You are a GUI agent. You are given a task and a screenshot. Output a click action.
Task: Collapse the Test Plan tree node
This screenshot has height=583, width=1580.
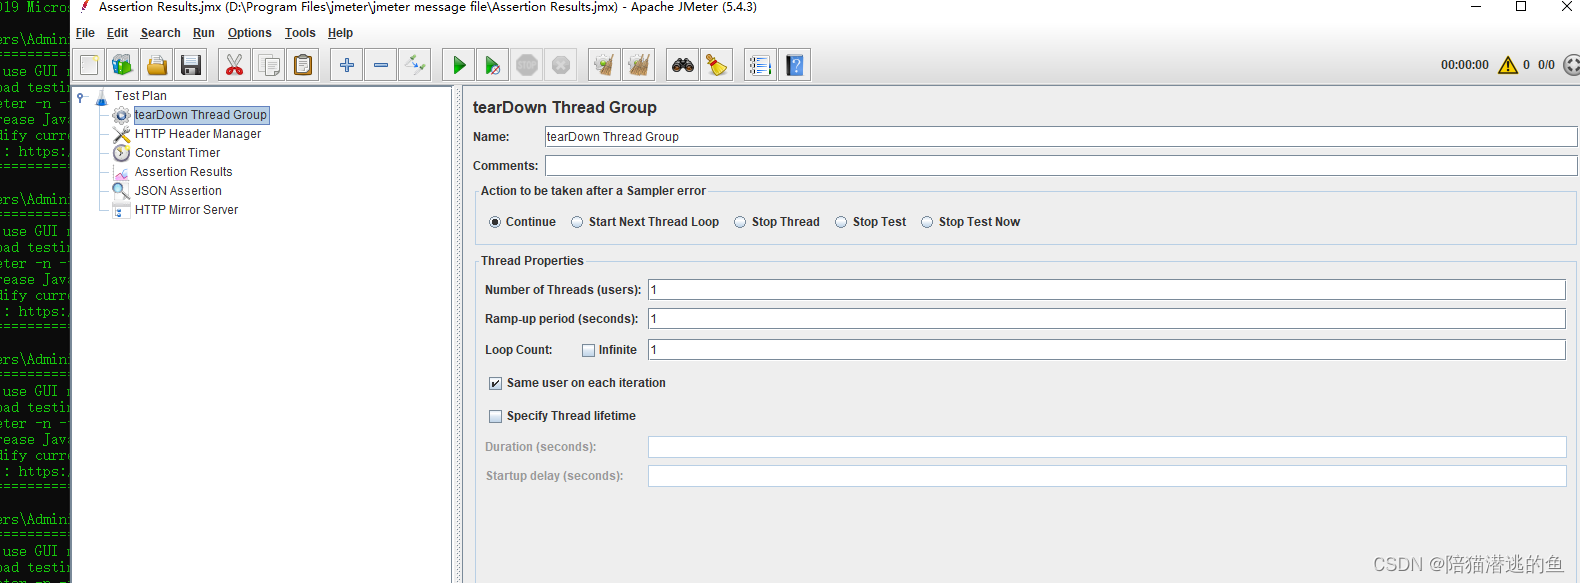tap(81, 97)
